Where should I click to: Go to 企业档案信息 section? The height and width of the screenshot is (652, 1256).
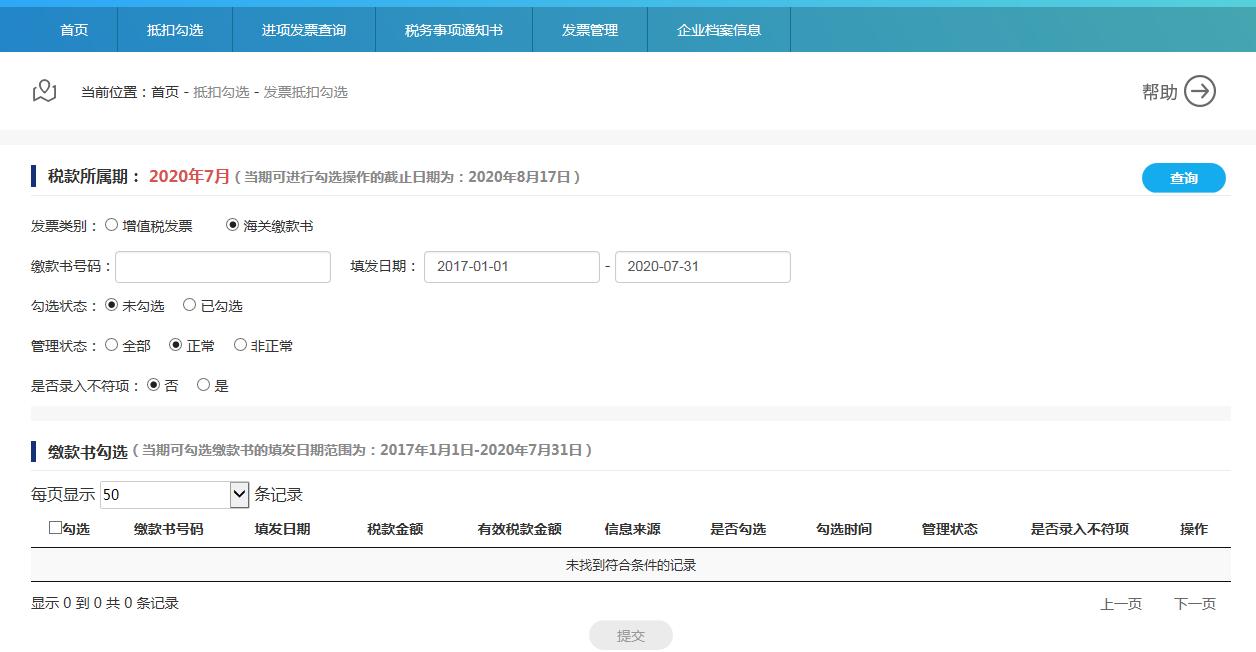pyautogui.click(x=719, y=30)
